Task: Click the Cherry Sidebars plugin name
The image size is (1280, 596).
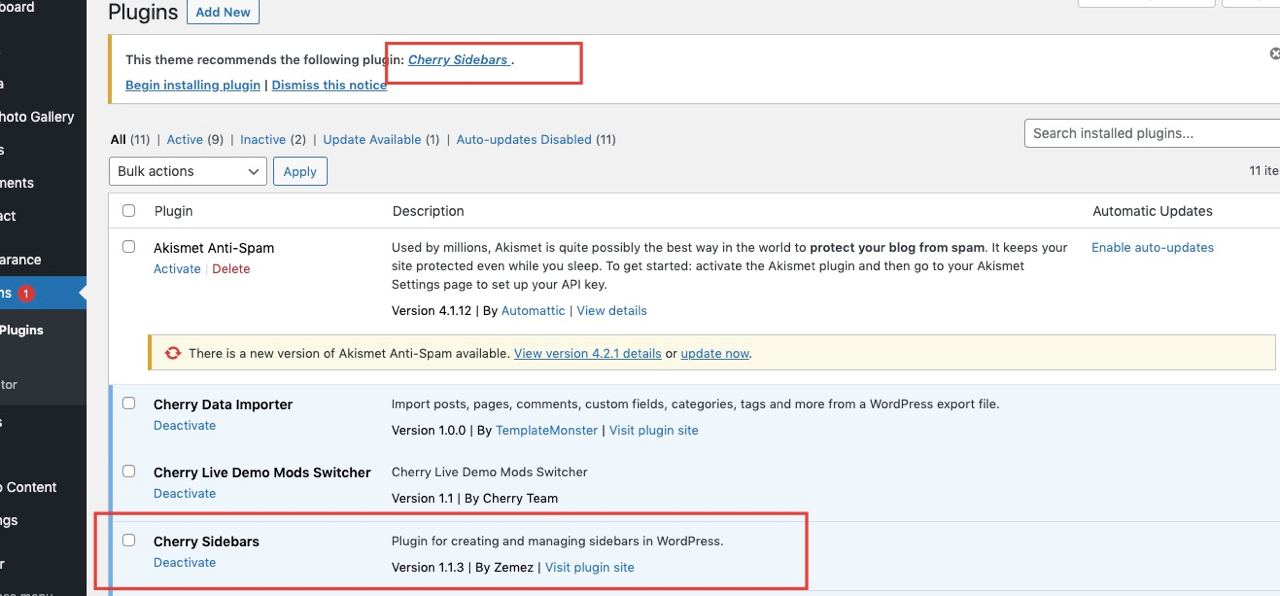Action: pos(206,541)
